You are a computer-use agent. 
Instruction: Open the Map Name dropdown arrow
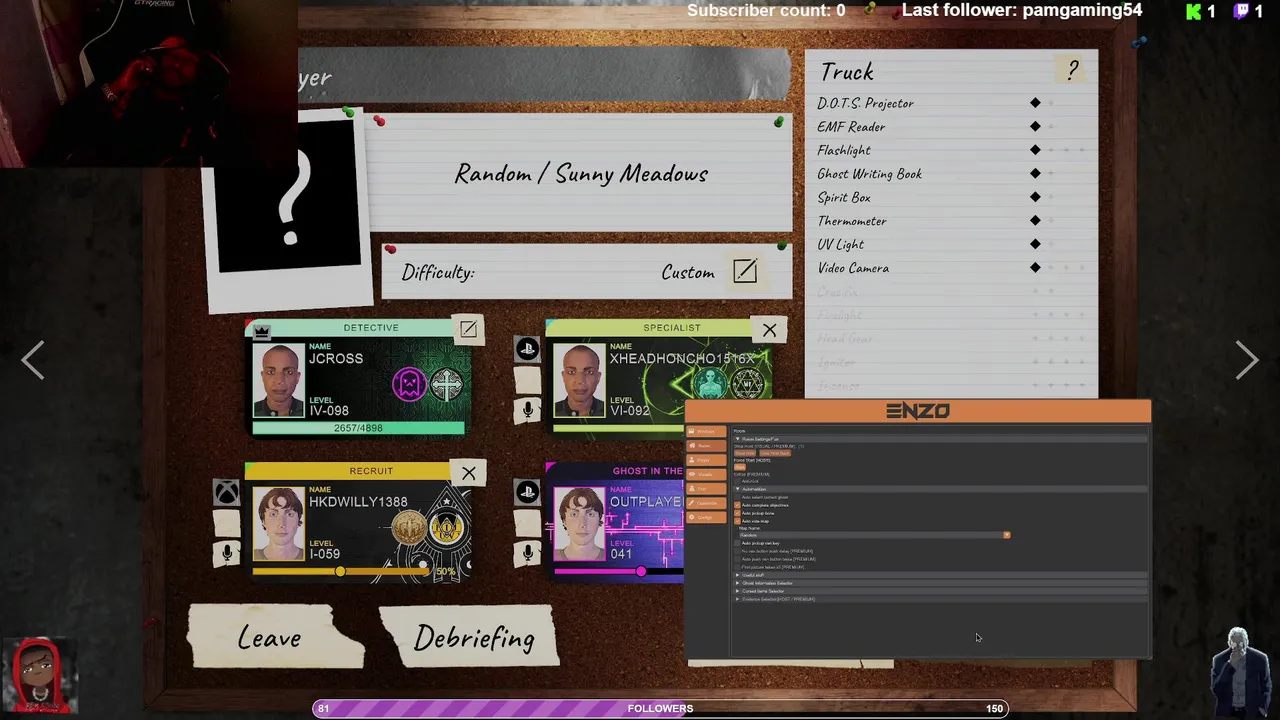coord(1007,535)
